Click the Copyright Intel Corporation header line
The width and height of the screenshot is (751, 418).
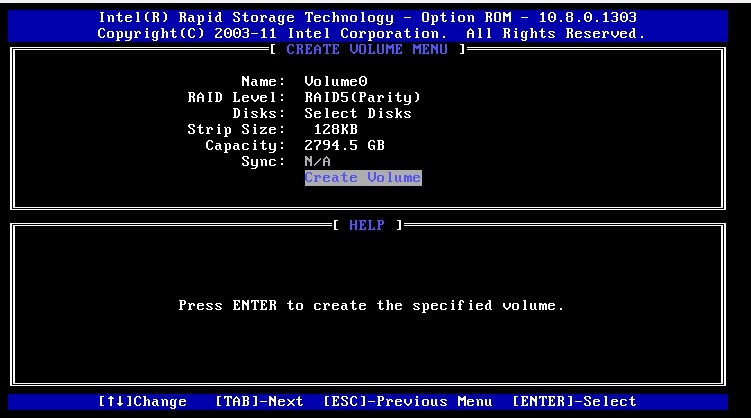coord(371,34)
